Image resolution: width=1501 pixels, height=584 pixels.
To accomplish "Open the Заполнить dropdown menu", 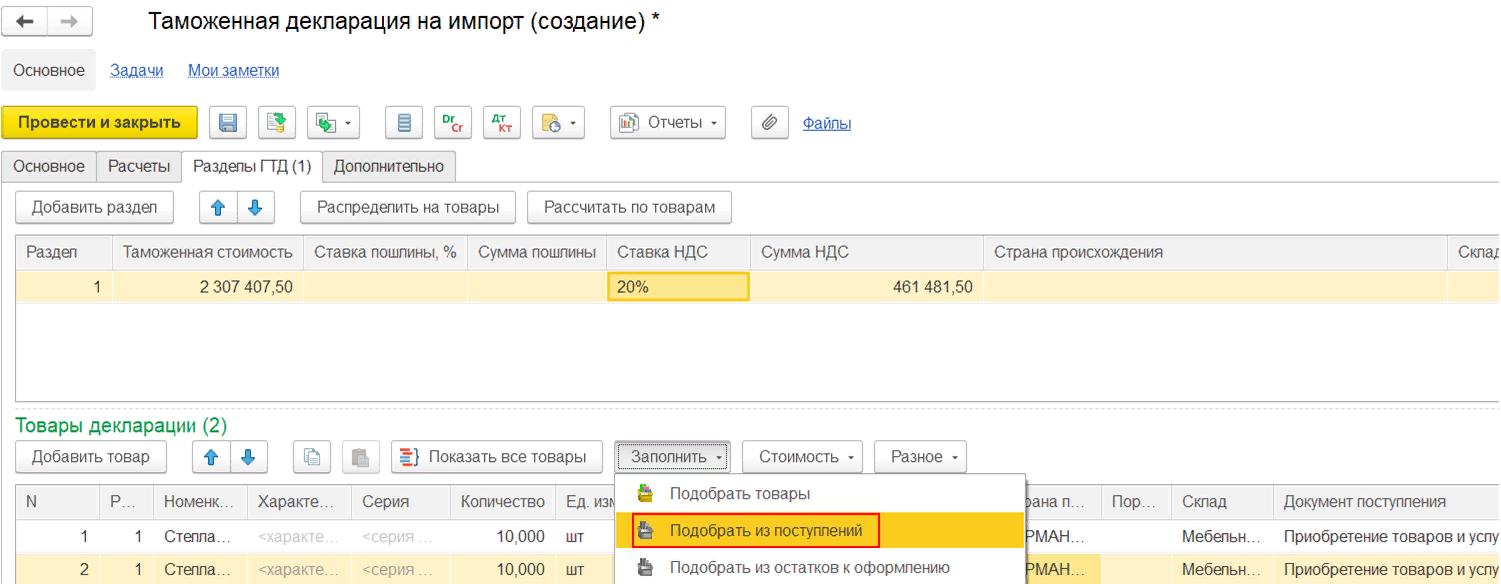I will pos(672,457).
